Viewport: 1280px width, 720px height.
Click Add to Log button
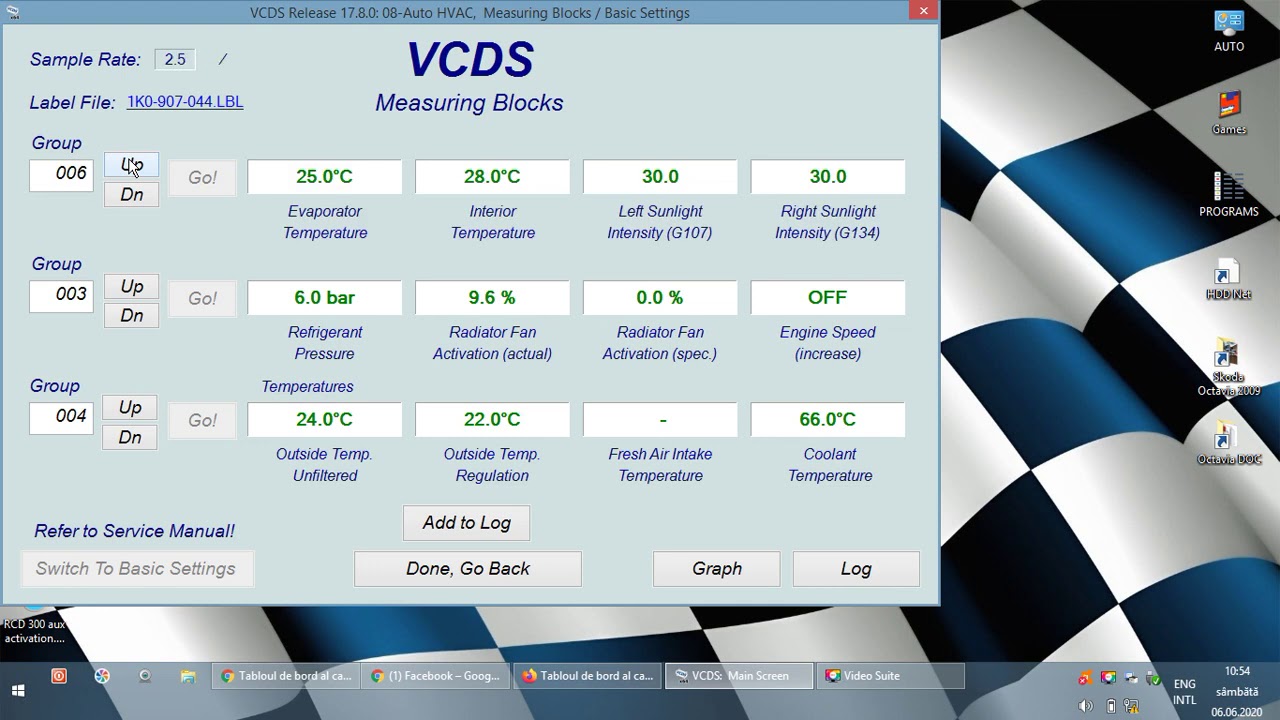(466, 523)
